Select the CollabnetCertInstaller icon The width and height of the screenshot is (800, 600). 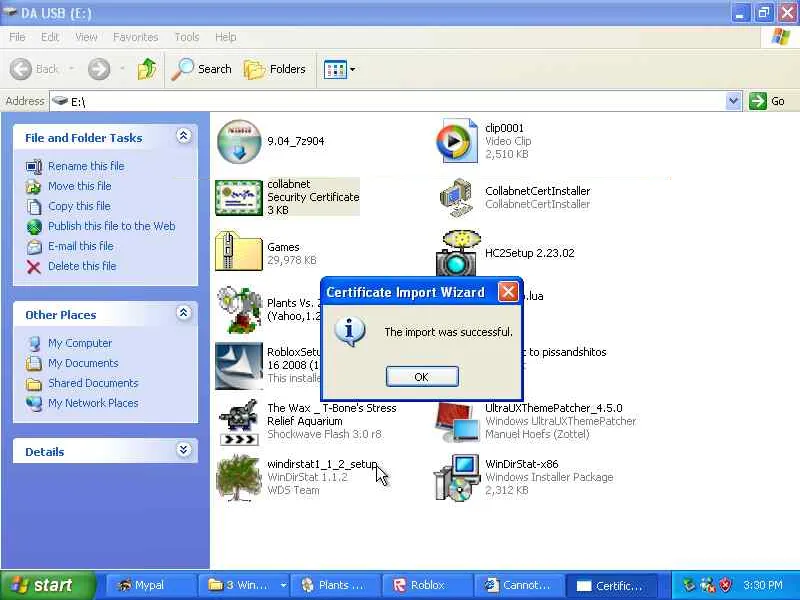pyautogui.click(x=457, y=197)
